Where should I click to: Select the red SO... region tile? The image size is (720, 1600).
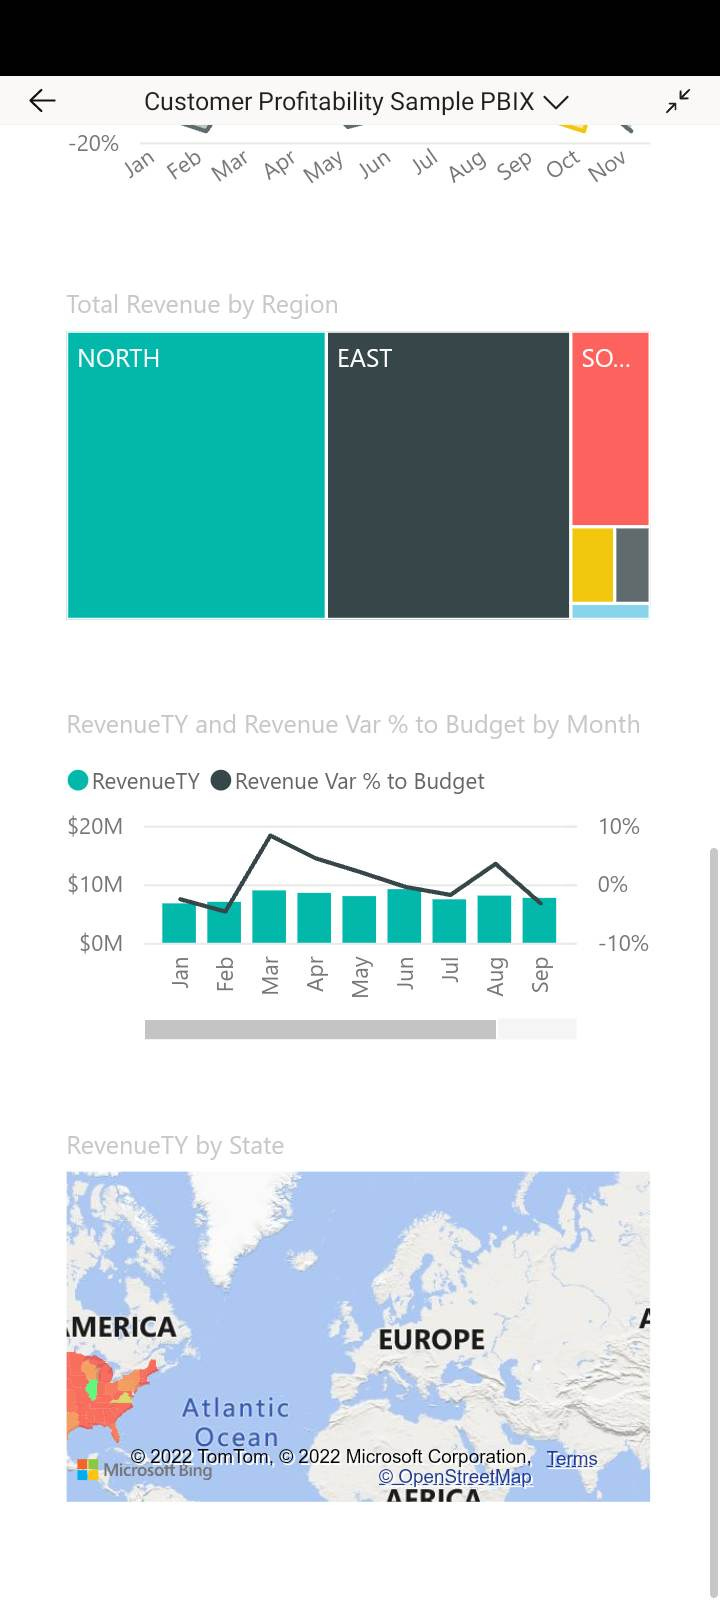tap(610, 429)
